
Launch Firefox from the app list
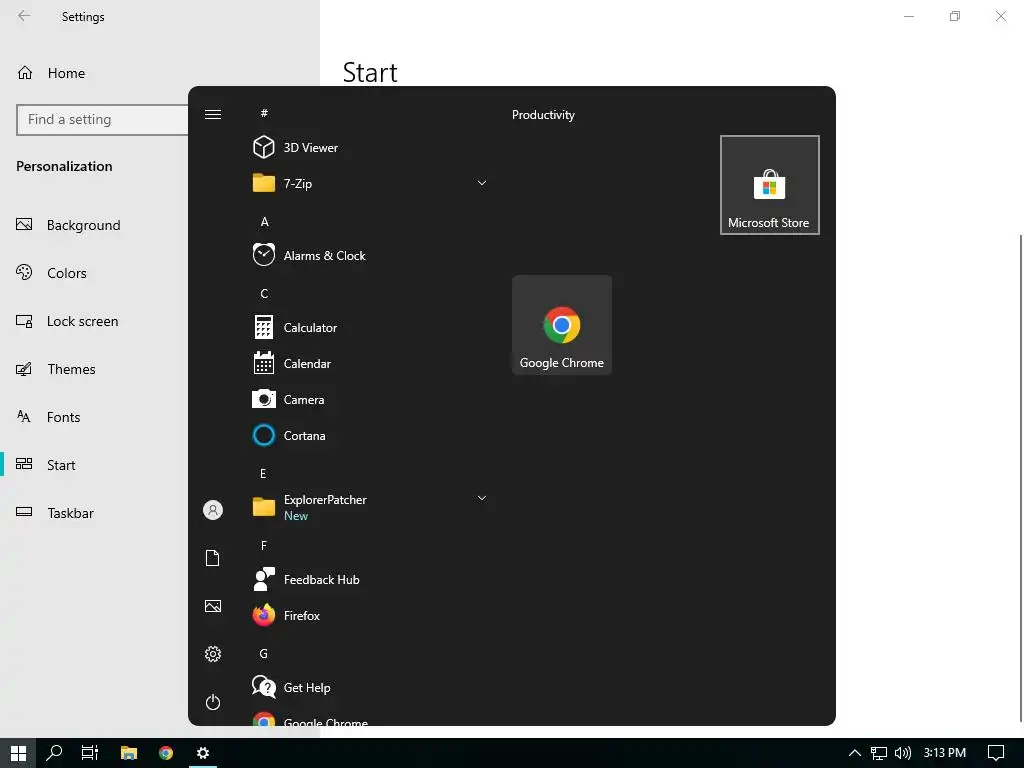pyautogui.click(x=370, y=615)
